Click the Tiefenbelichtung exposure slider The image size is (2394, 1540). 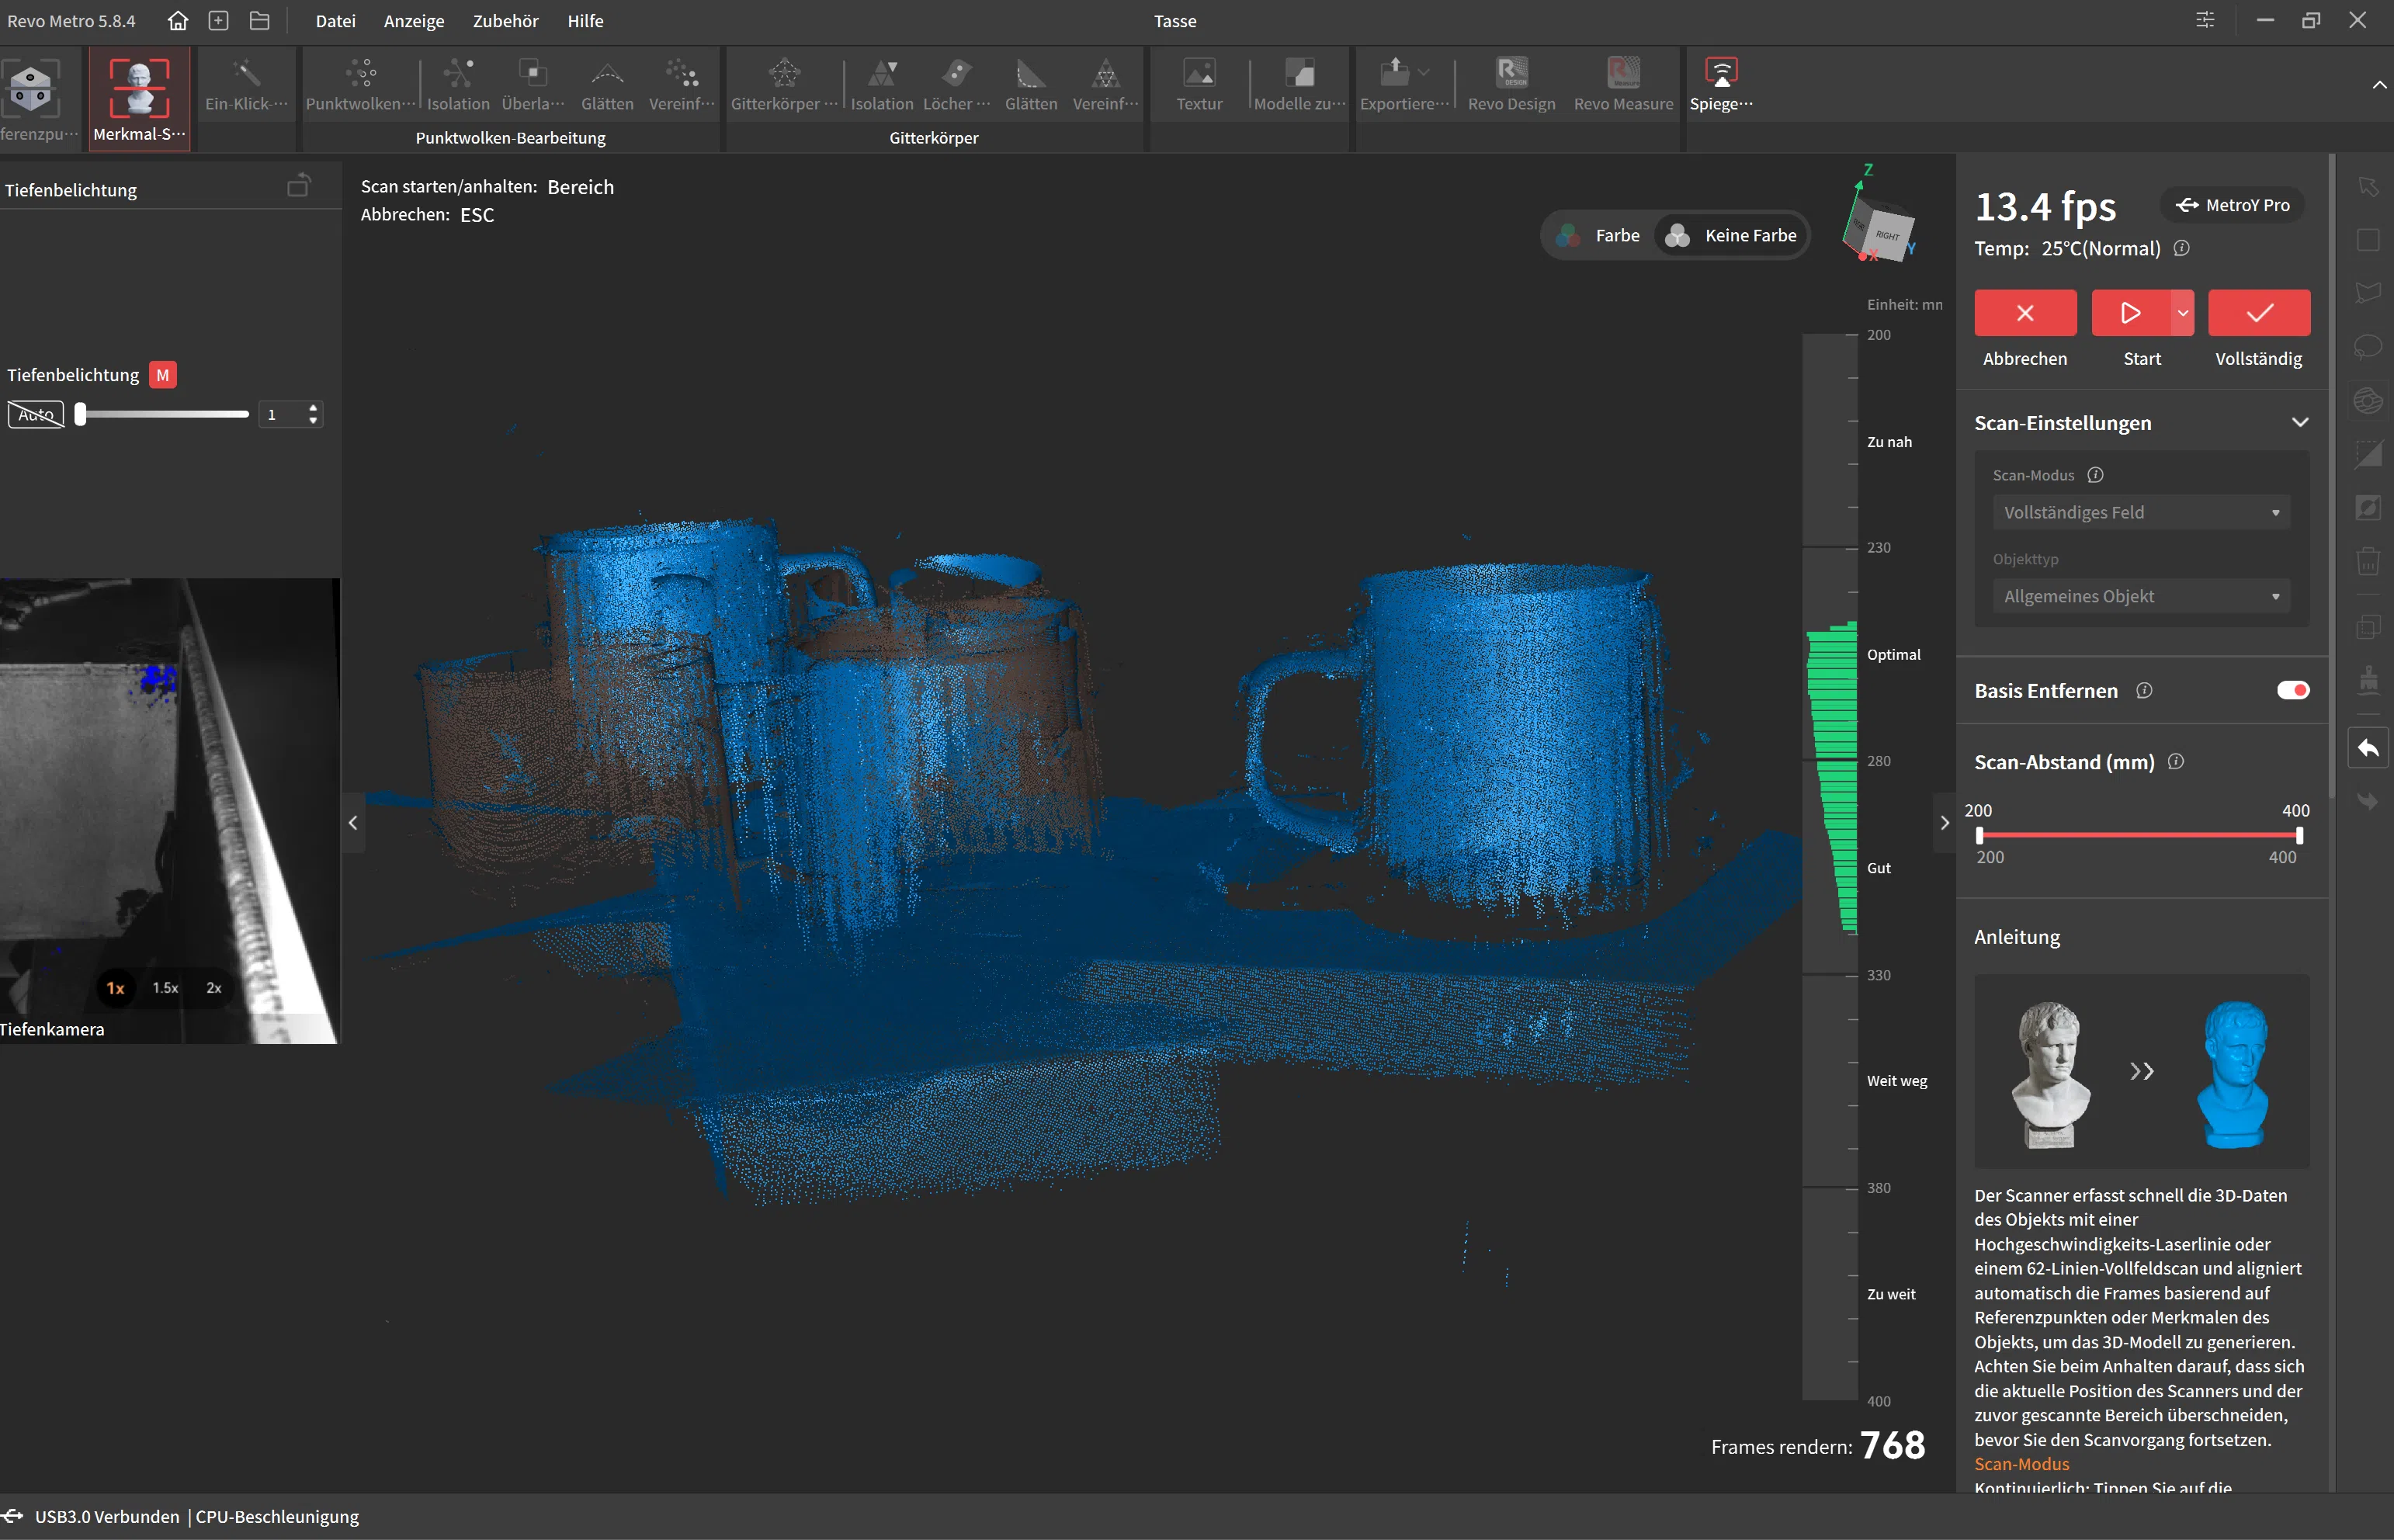click(162, 414)
